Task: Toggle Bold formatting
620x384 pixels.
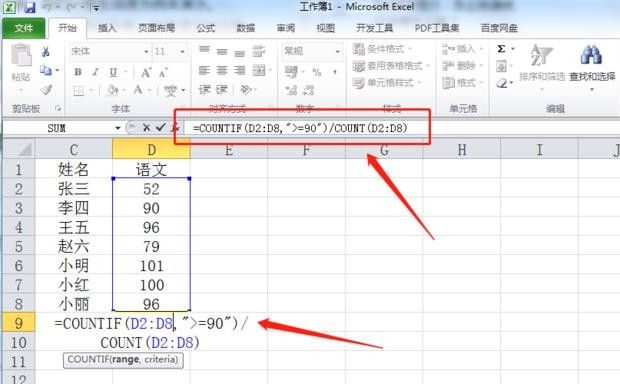Action: [78, 72]
